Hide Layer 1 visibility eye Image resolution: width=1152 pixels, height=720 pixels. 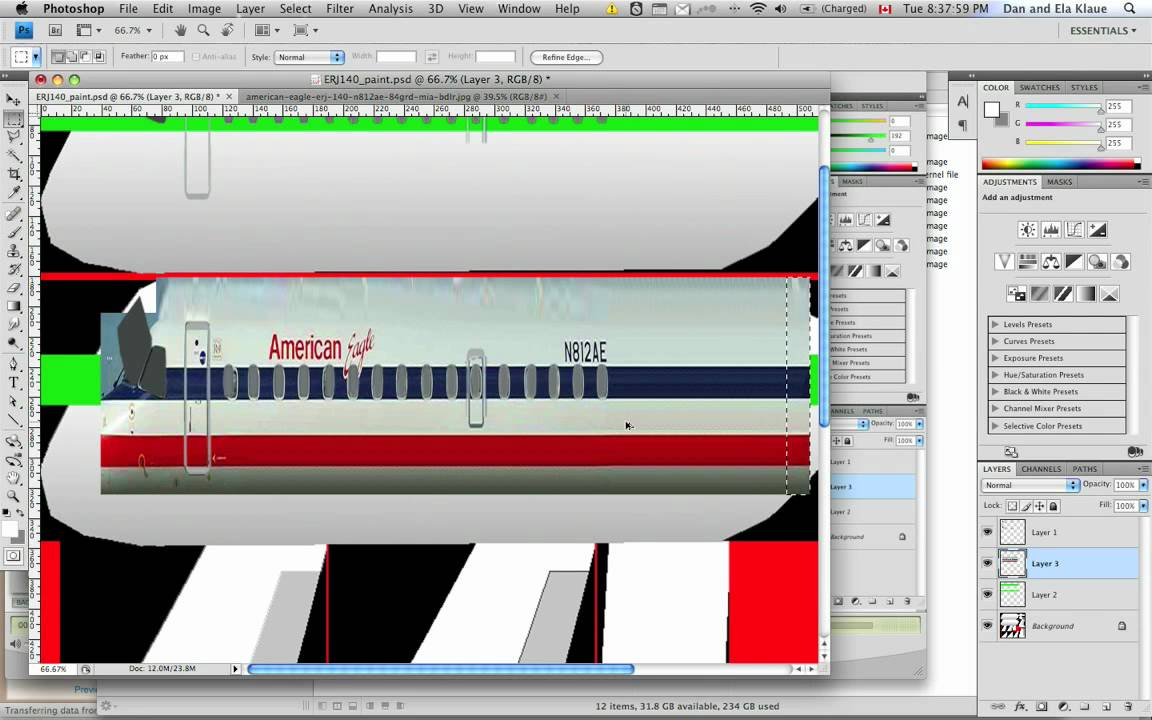pos(987,532)
